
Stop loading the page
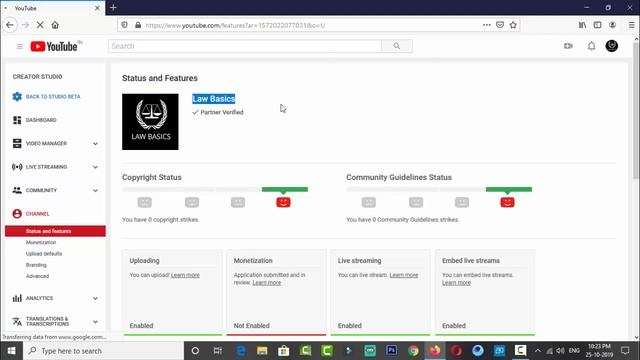[x=40, y=25]
